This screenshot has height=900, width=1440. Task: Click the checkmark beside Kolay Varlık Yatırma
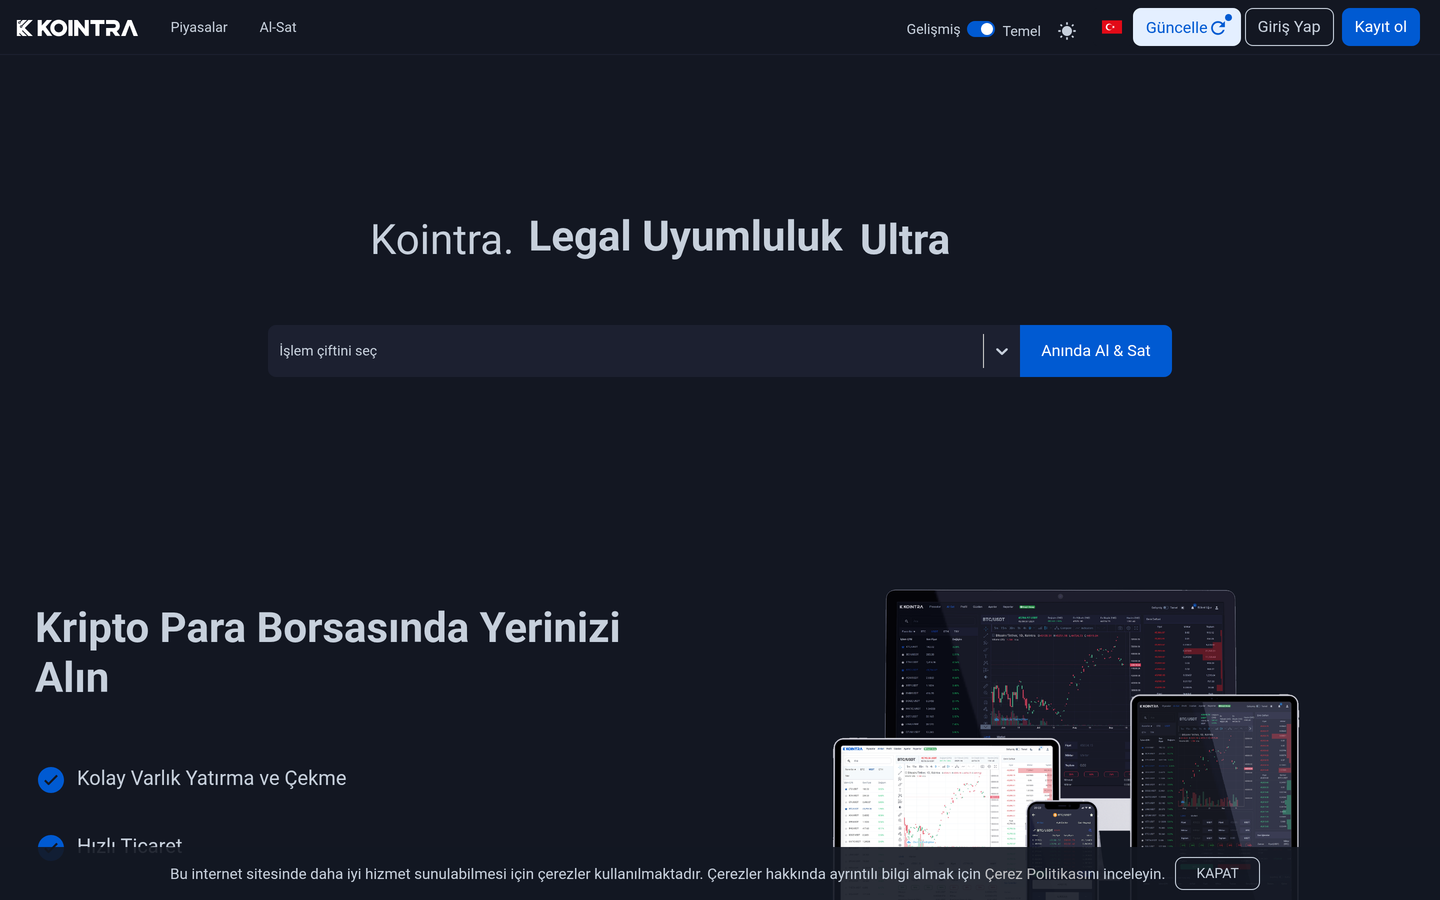click(51, 779)
